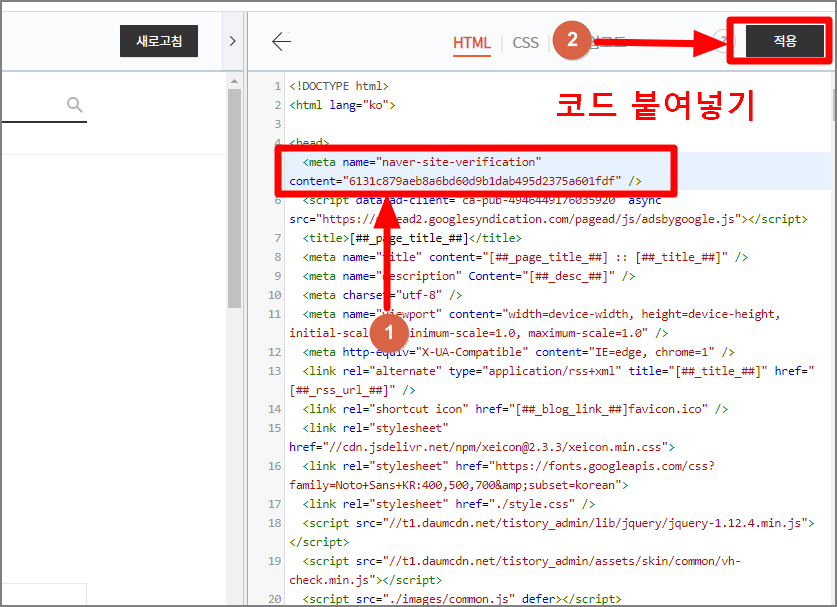Click the meta charset="utf-8" line
Viewport: 837px width, 607px height.
[x=382, y=295]
